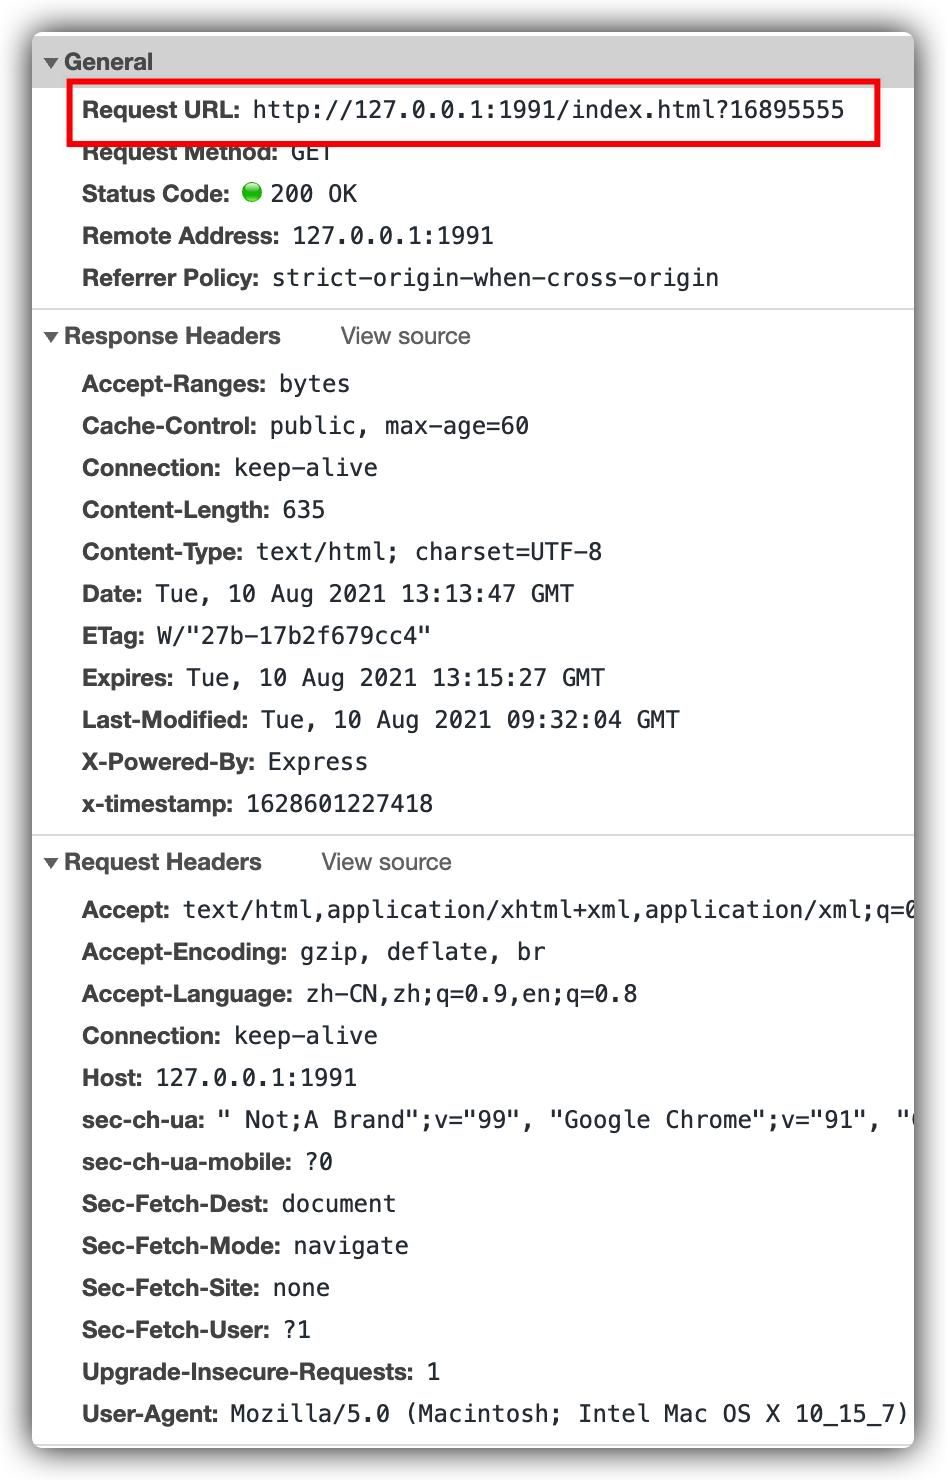The height and width of the screenshot is (1480, 946).
Task: Select the Accept-Language header value
Action: 471,994
